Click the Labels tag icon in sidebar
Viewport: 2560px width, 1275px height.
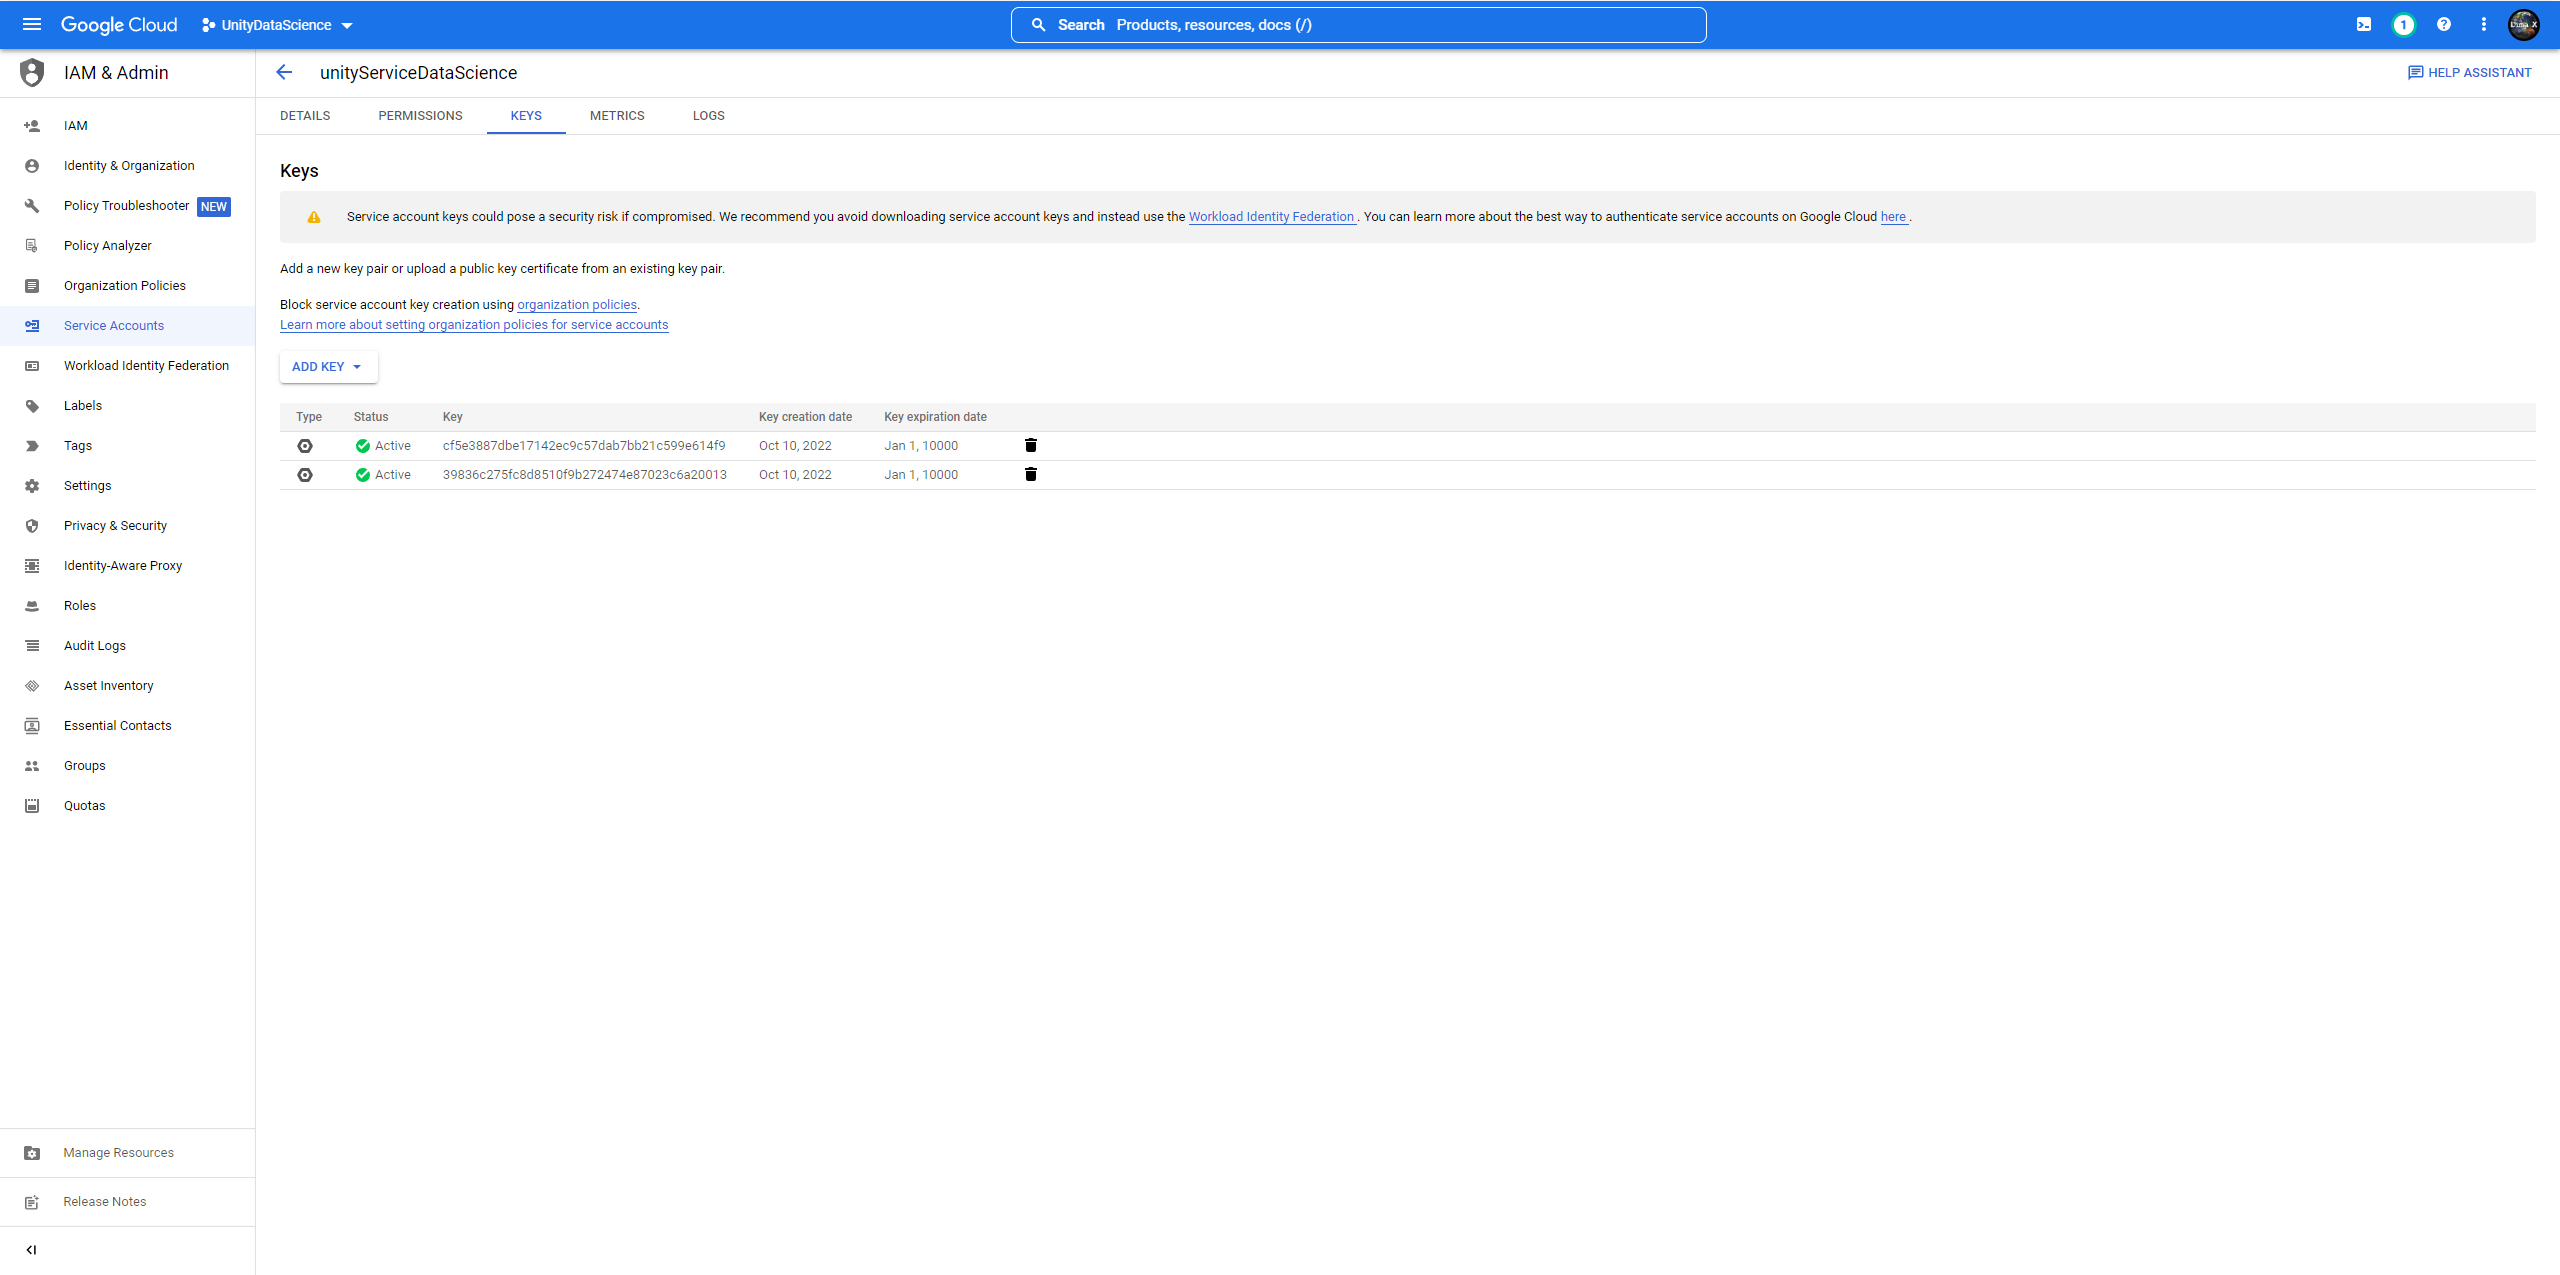pyautogui.click(x=32, y=406)
